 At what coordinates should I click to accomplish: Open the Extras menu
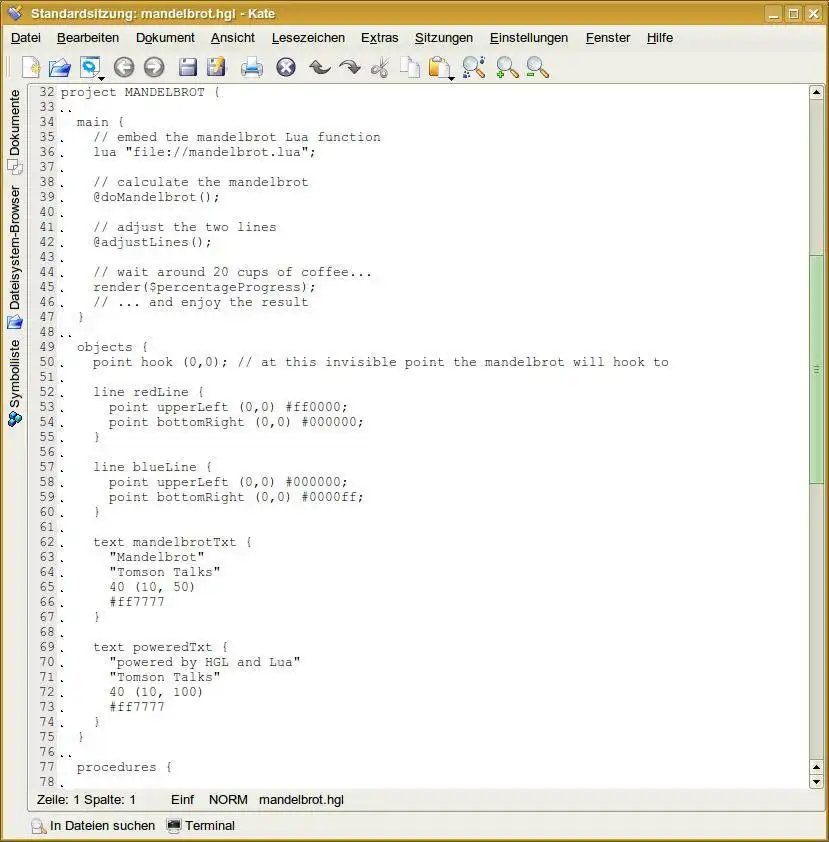pos(380,38)
